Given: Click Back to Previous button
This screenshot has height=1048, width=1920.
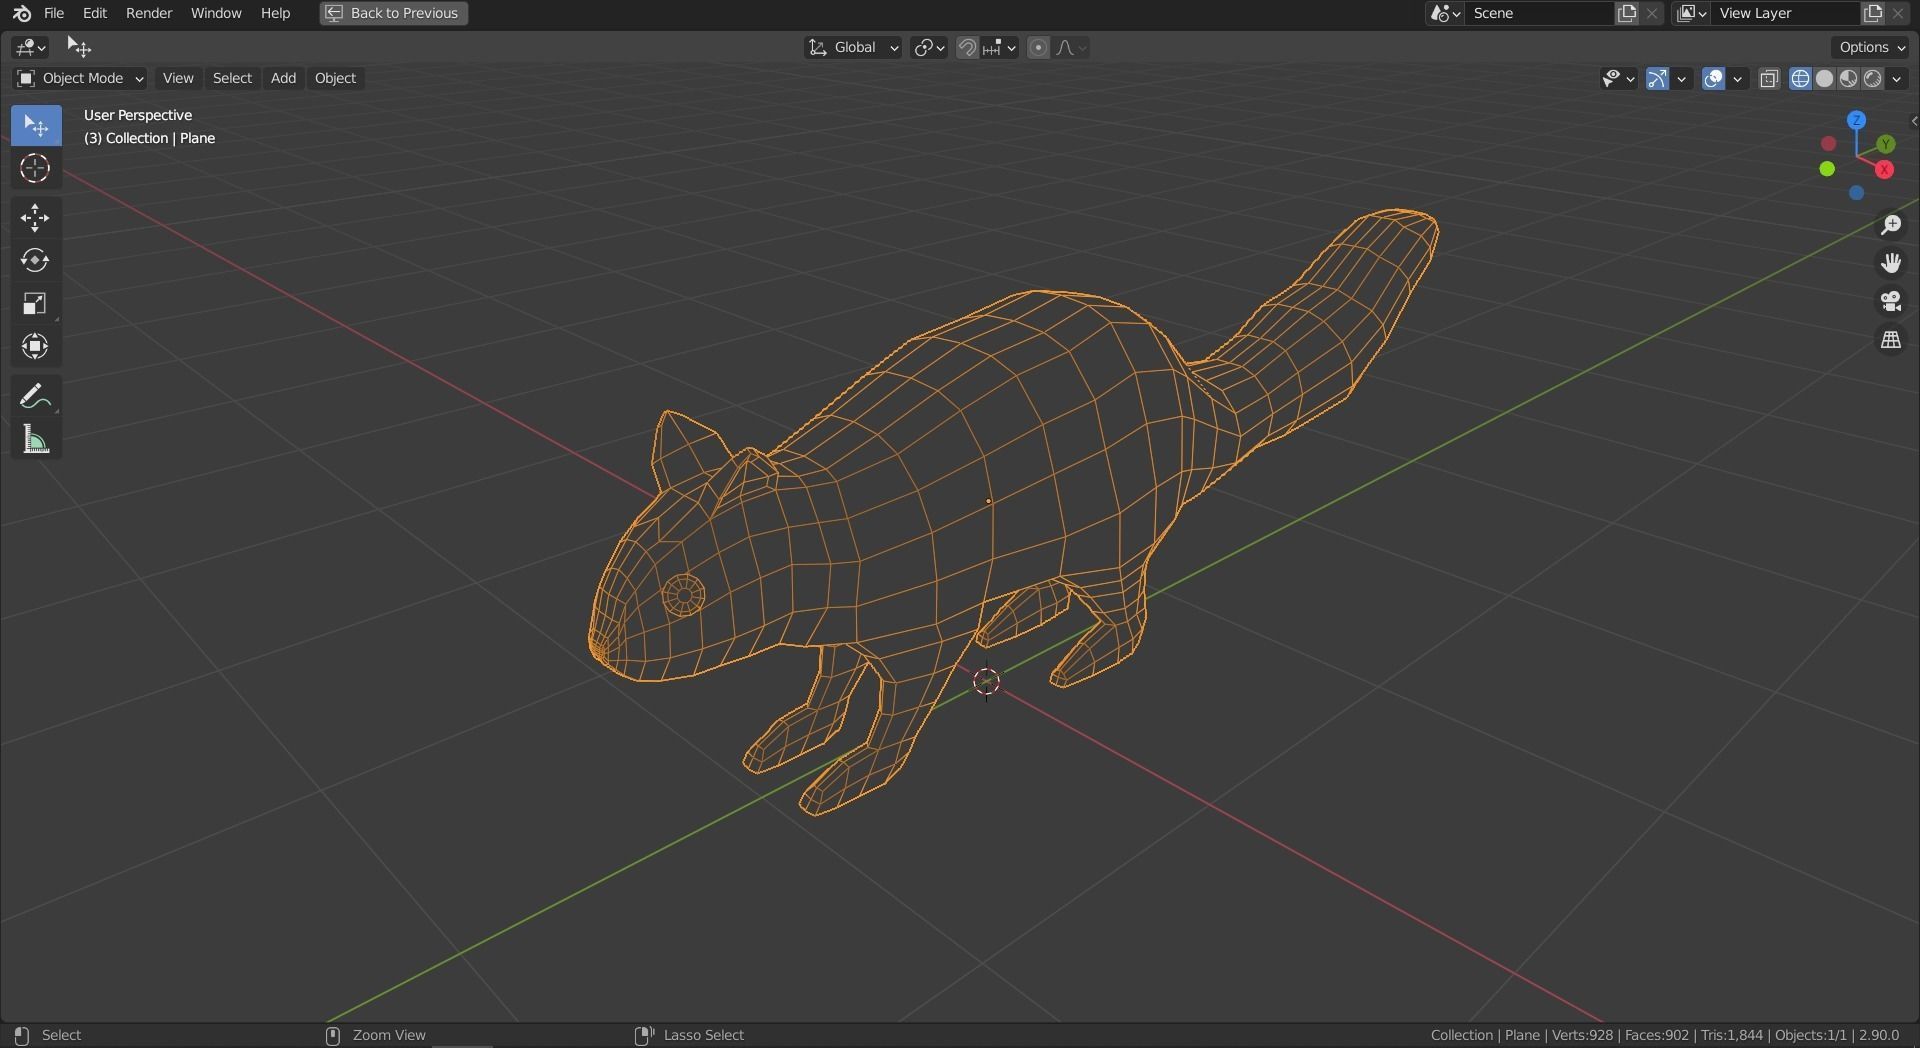Looking at the screenshot, I should pyautogui.click(x=394, y=13).
